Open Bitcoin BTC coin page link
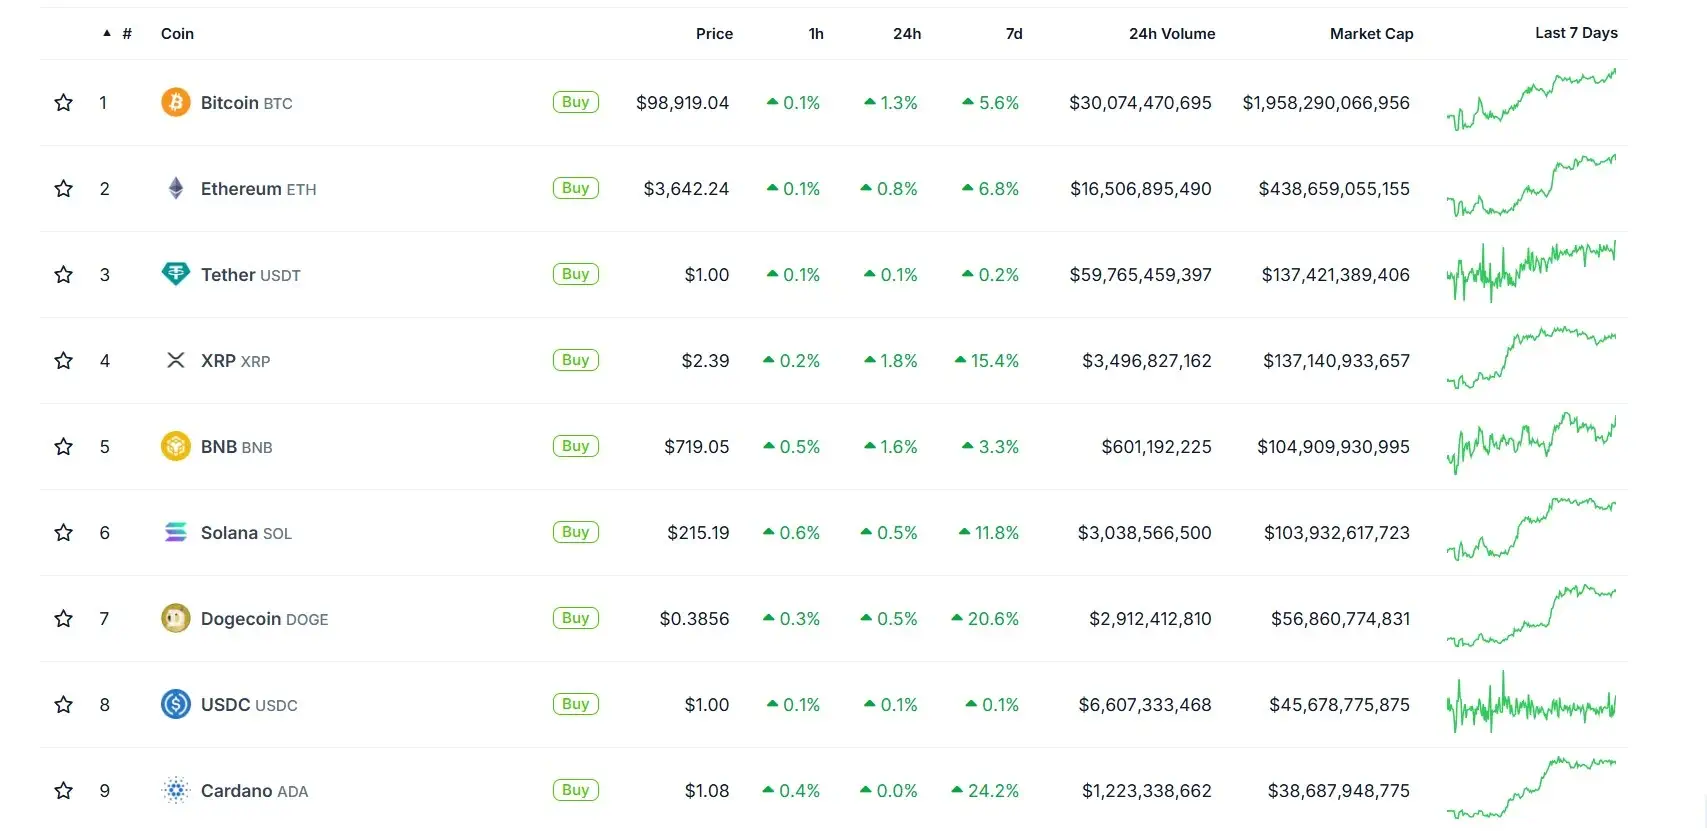Screen dimensions: 1707x831 246,102
